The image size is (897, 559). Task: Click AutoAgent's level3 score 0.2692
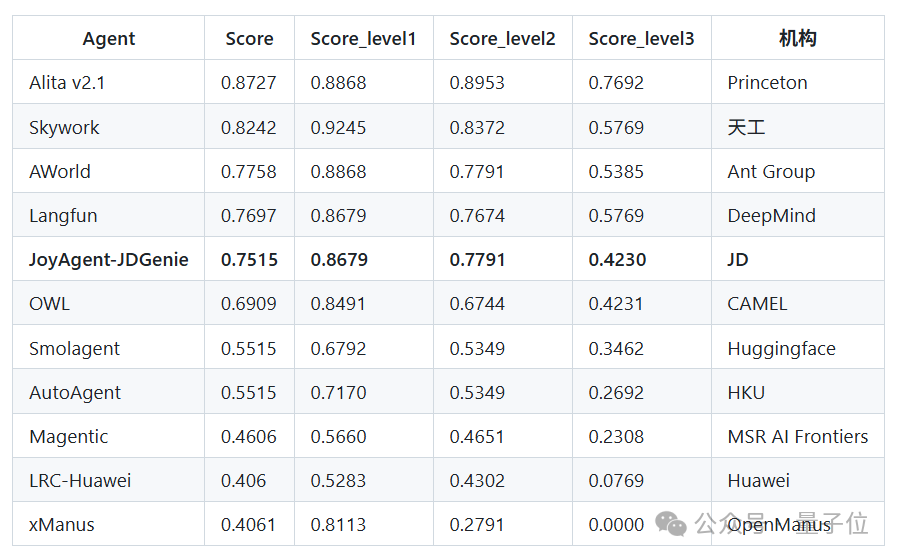tap(616, 392)
